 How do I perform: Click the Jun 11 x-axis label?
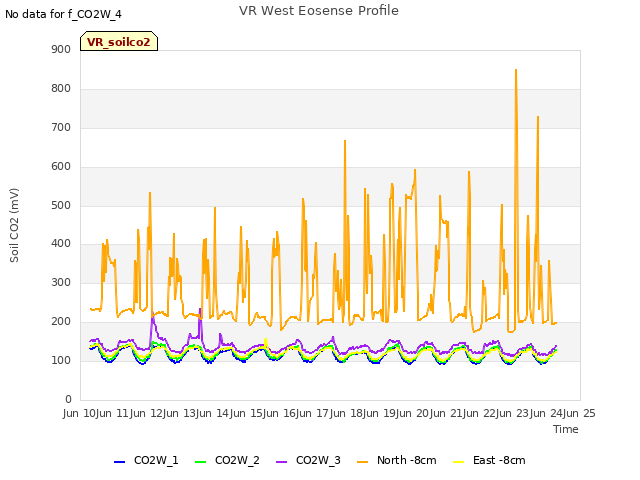click(114, 413)
